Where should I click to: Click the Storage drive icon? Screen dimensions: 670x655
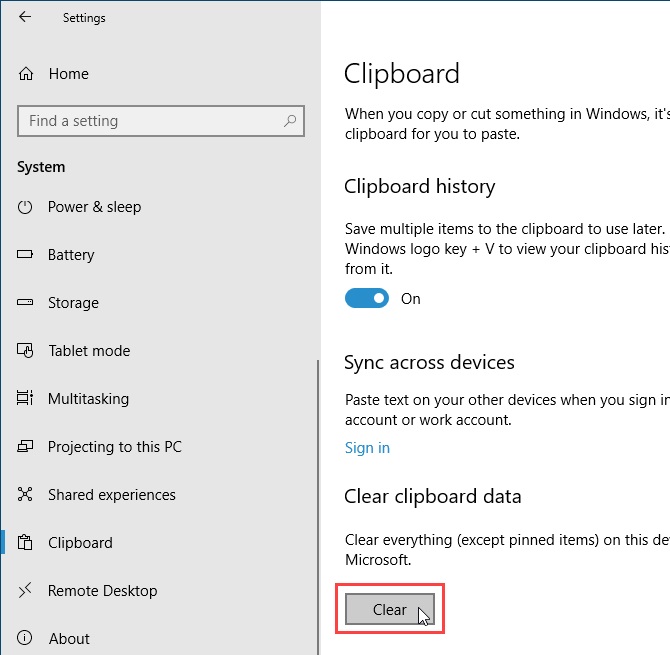(25, 303)
